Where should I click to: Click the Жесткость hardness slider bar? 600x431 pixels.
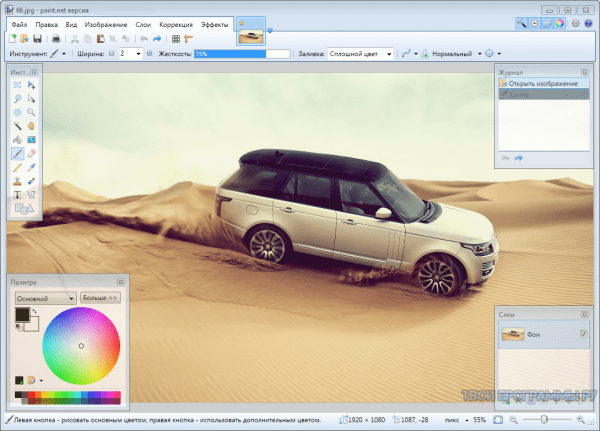[241, 53]
